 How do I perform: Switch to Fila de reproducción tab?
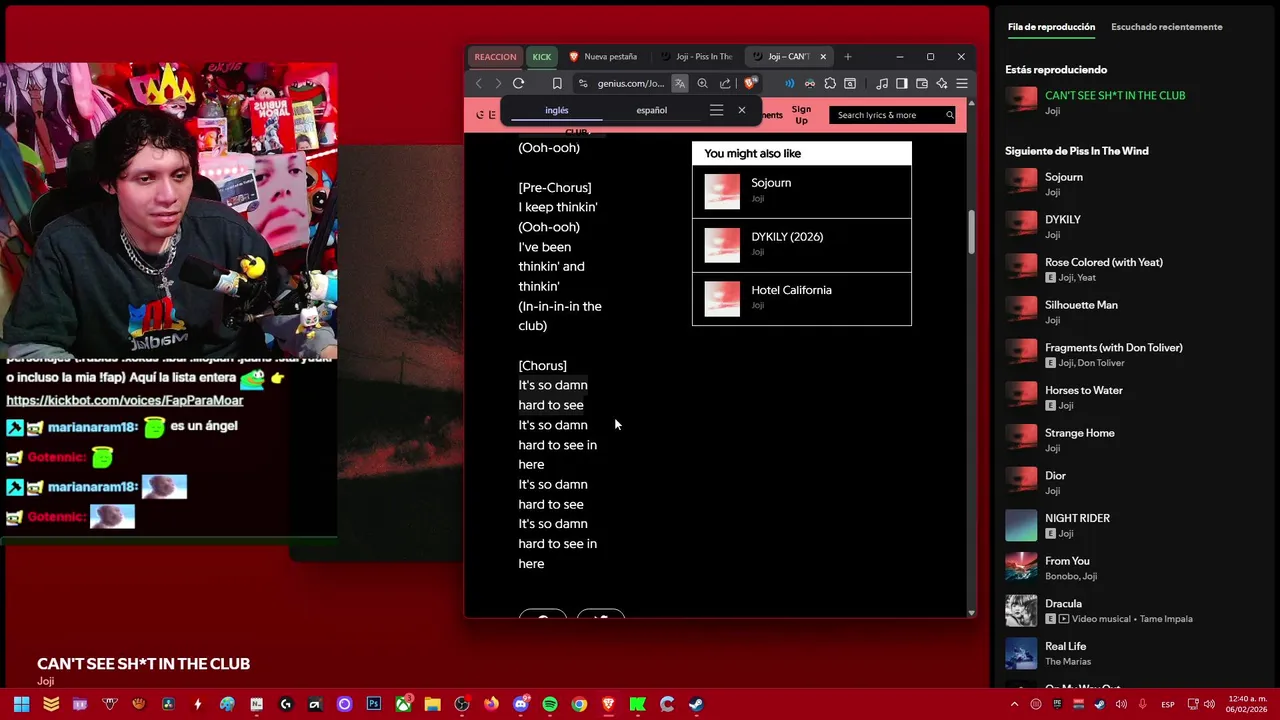click(1051, 27)
